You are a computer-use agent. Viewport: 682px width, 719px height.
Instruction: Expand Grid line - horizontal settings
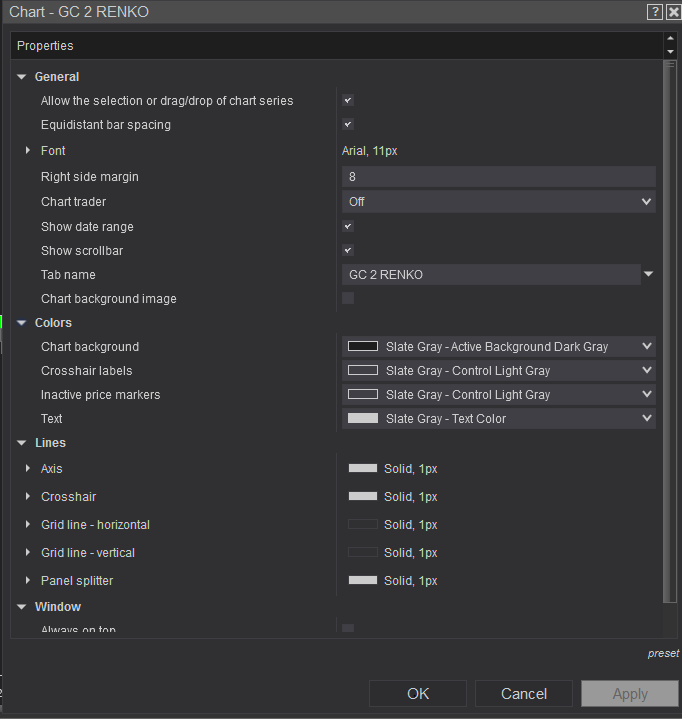28,525
